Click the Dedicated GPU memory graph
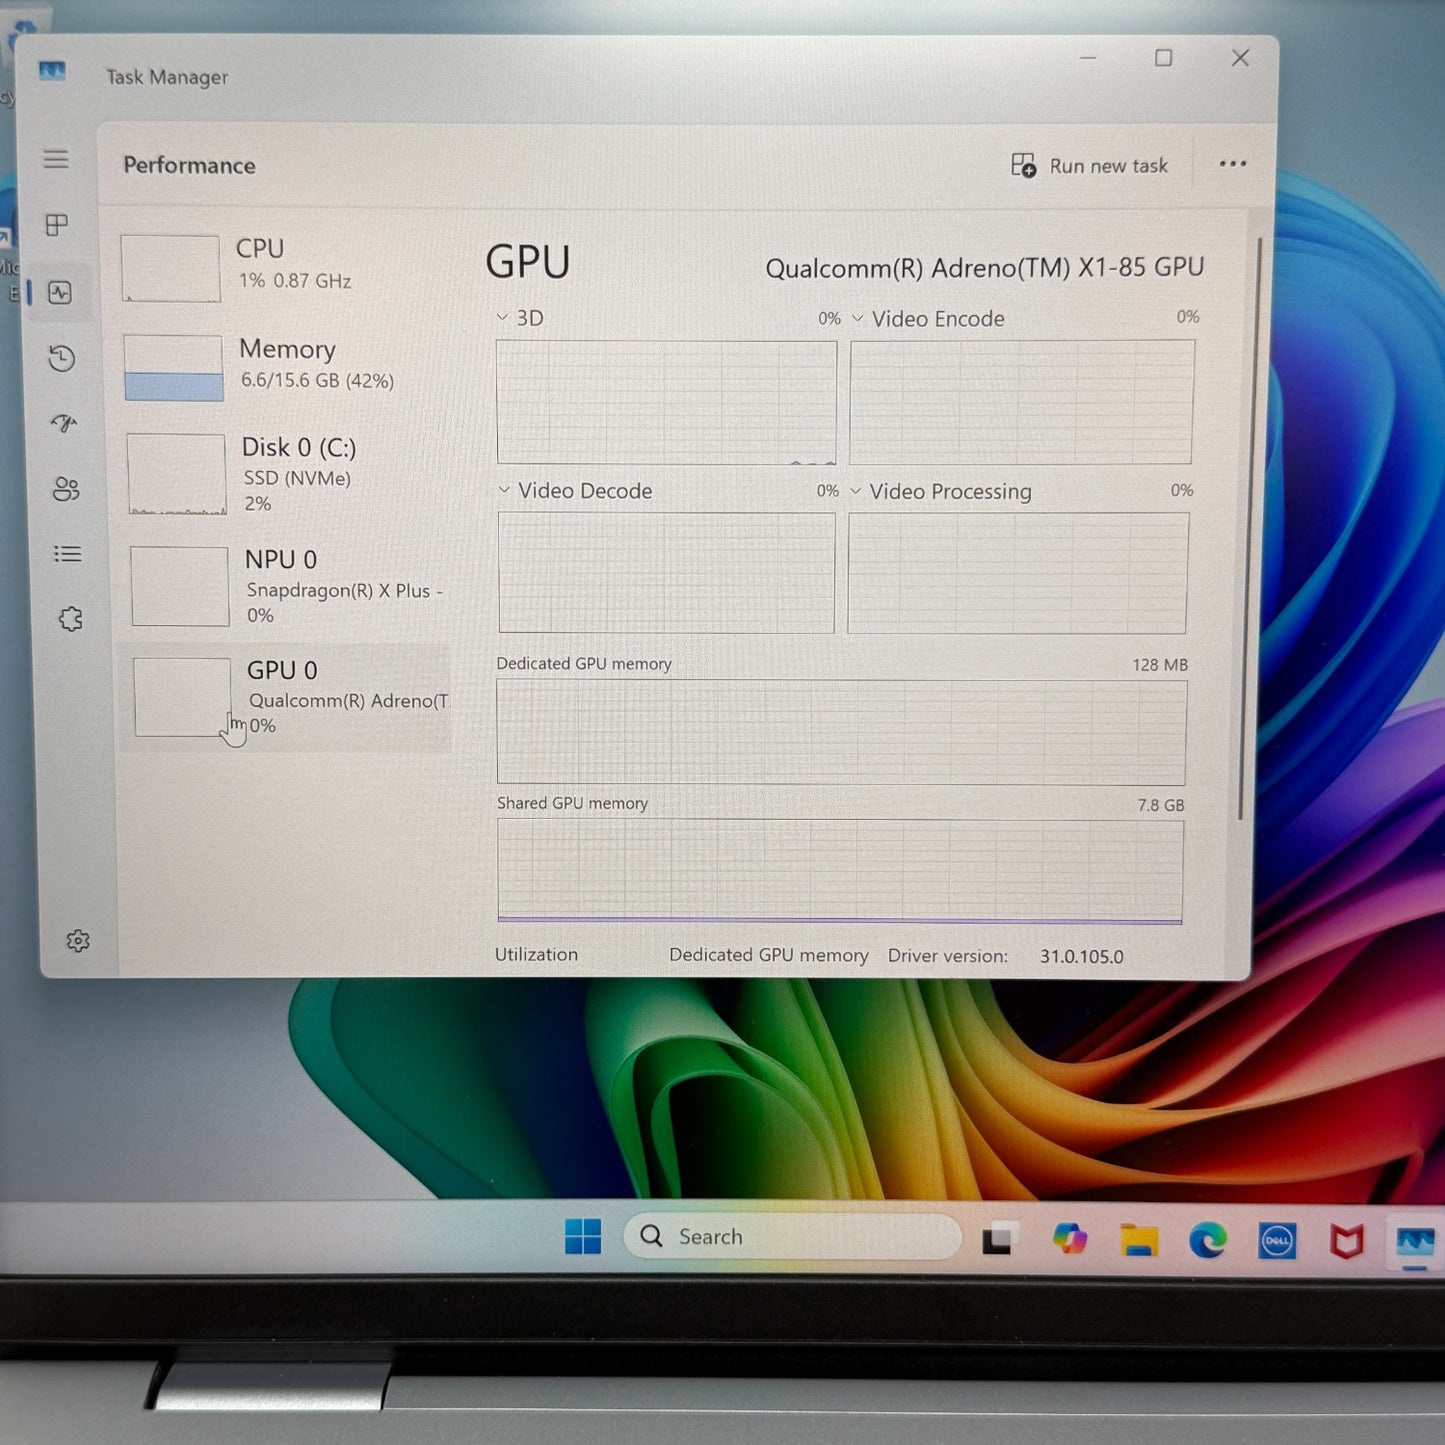The width and height of the screenshot is (1445, 1445). pos(841,733)
